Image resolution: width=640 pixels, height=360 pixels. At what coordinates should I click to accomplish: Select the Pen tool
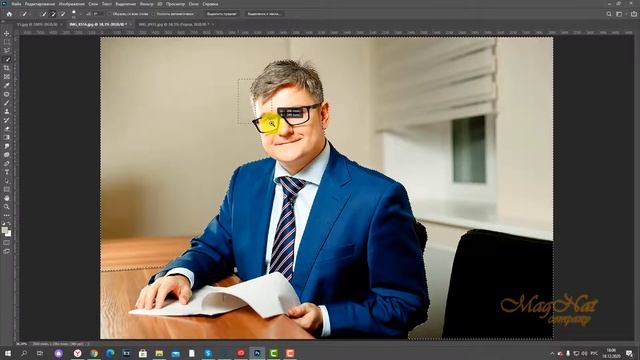tap(7, 164)
